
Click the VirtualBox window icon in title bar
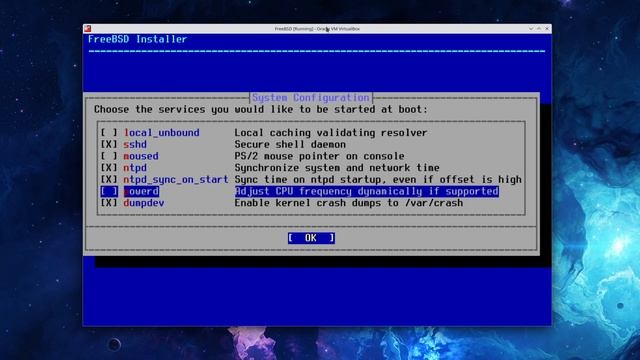87,29
